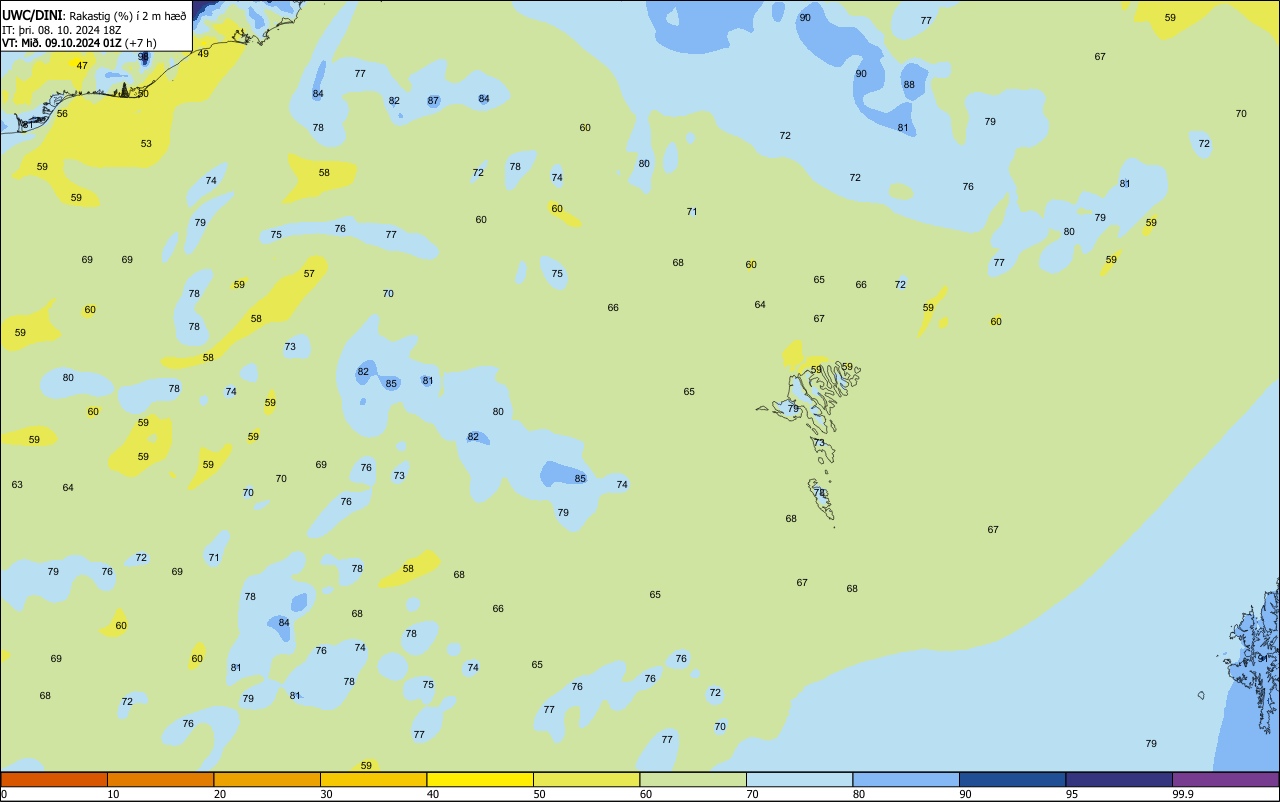Click the map value 47
The width and height of the screenshot is (1280, 802).
pyautogui.click(x=82, y=66)
